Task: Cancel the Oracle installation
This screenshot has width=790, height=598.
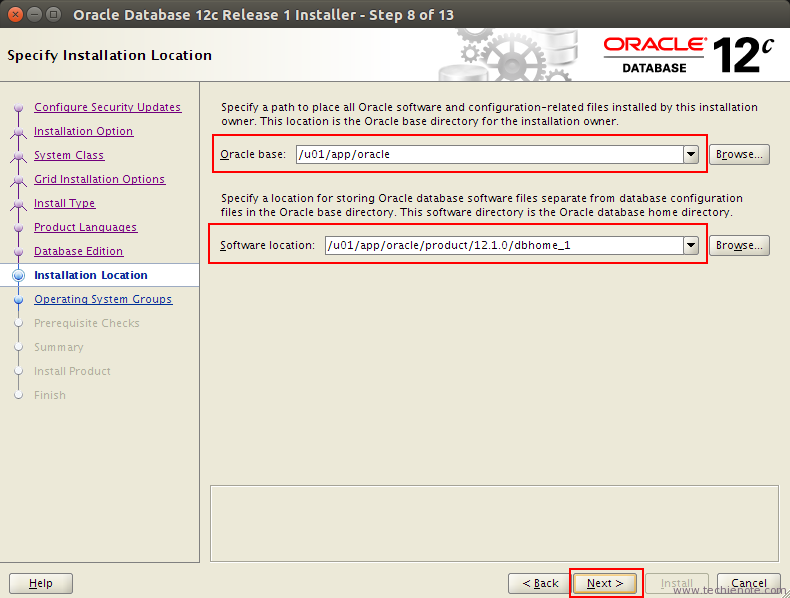Action: (749, 583)
